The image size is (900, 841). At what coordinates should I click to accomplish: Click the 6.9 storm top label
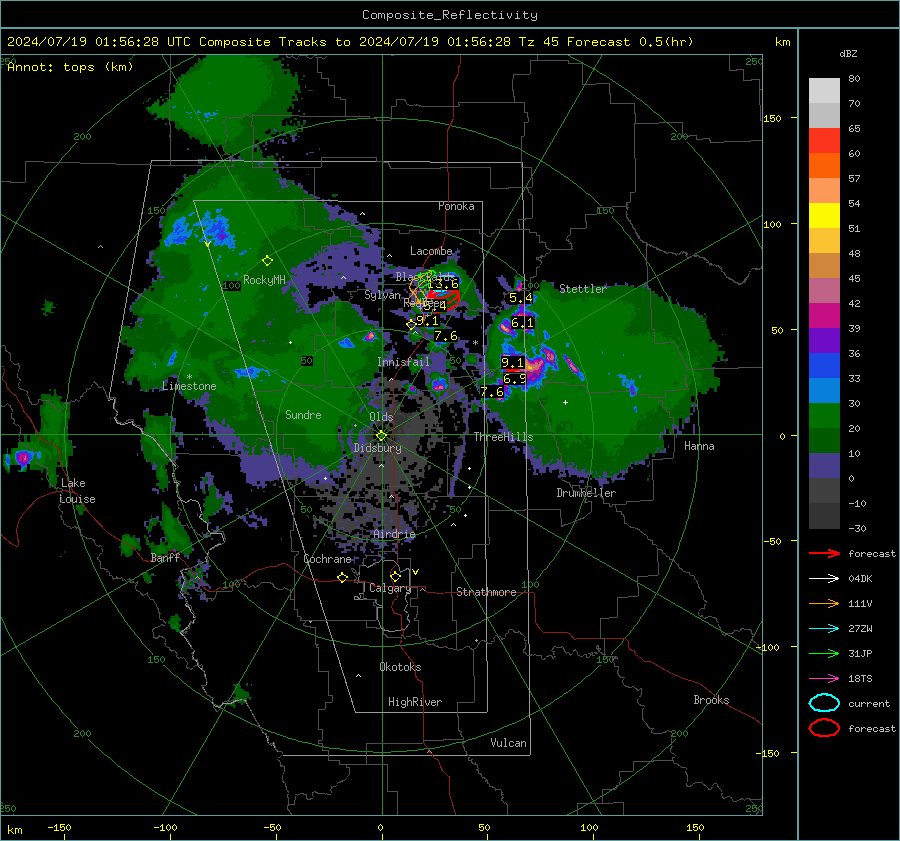click(514, 379)
